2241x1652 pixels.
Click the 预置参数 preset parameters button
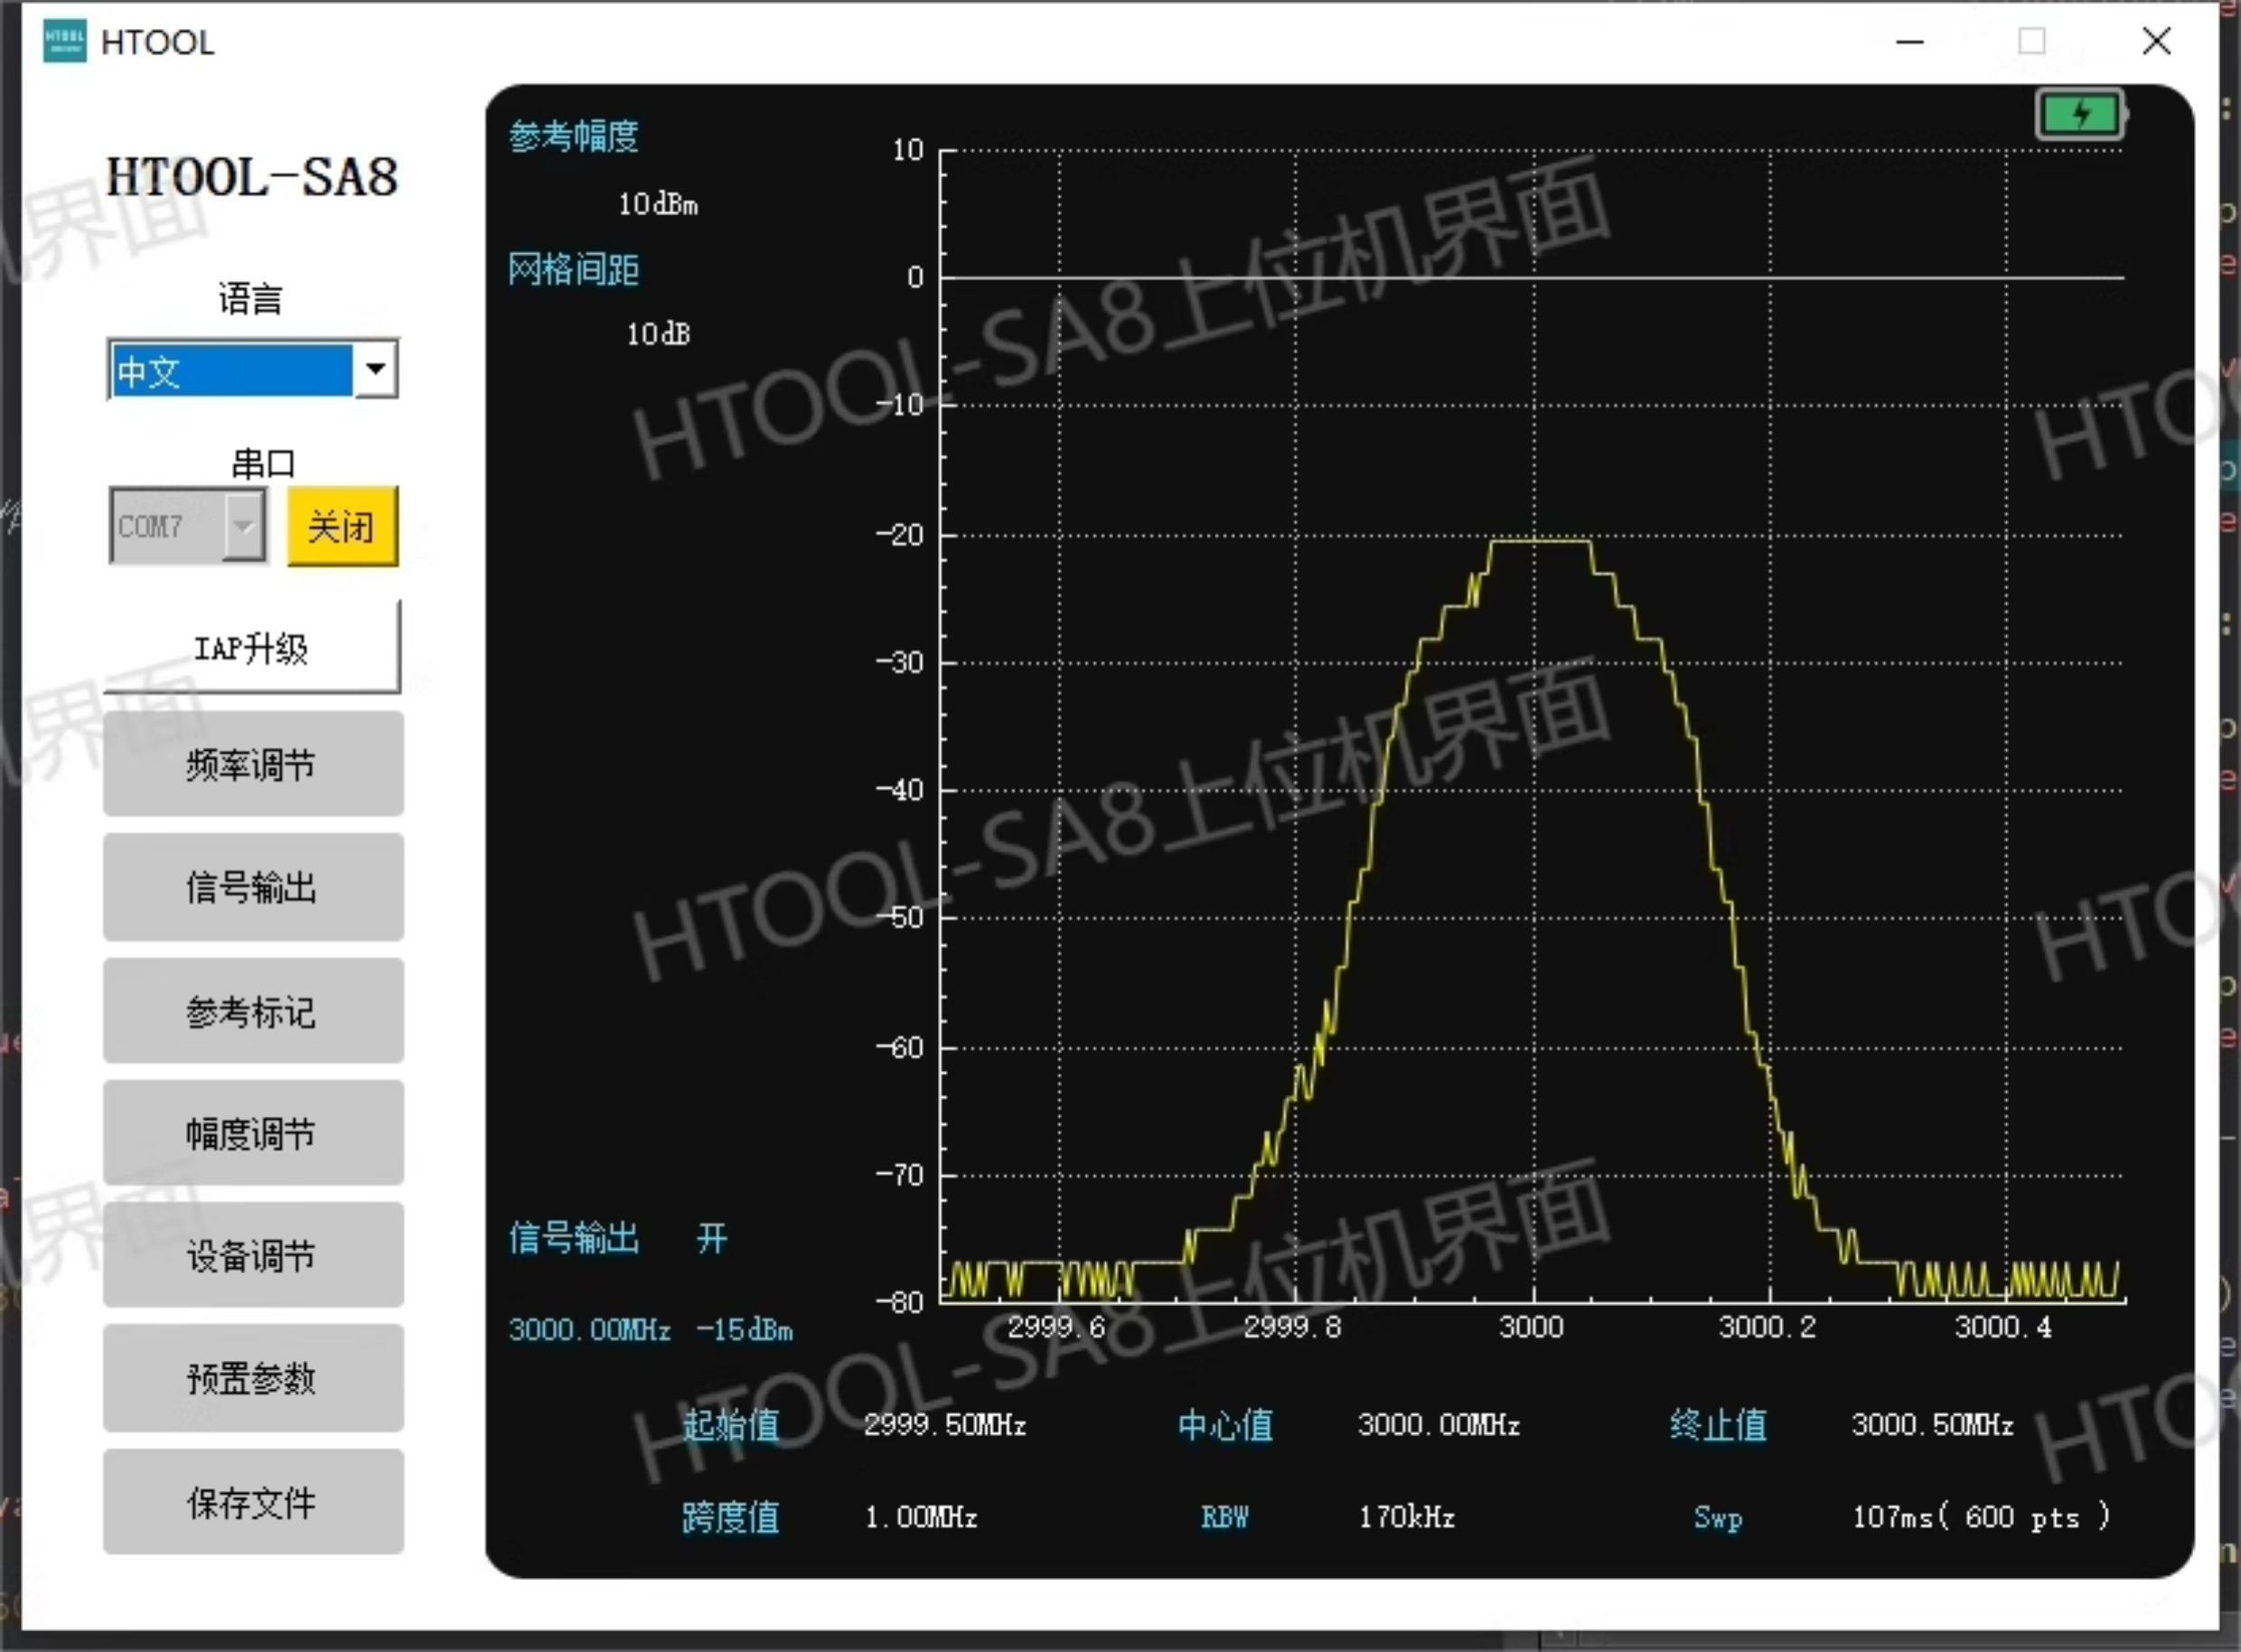pos(253,1378)
